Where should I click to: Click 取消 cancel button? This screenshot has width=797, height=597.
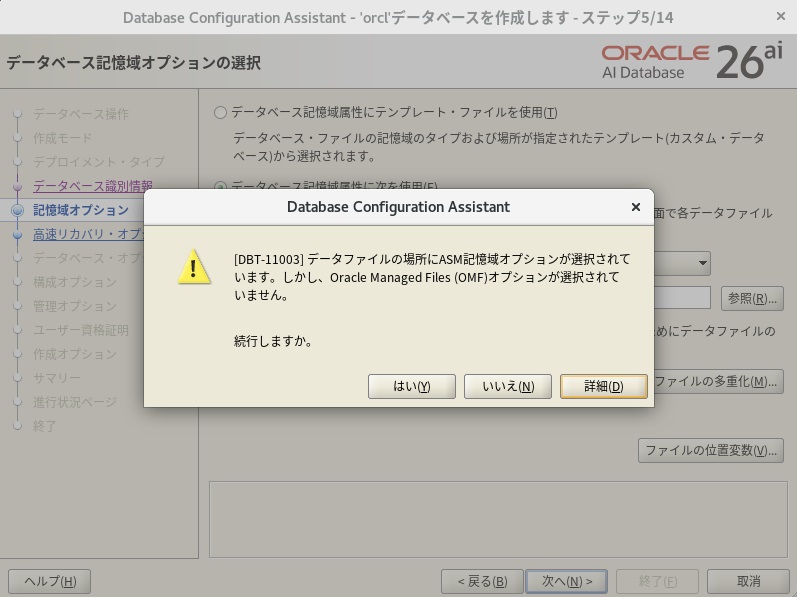tap(748, 581)
